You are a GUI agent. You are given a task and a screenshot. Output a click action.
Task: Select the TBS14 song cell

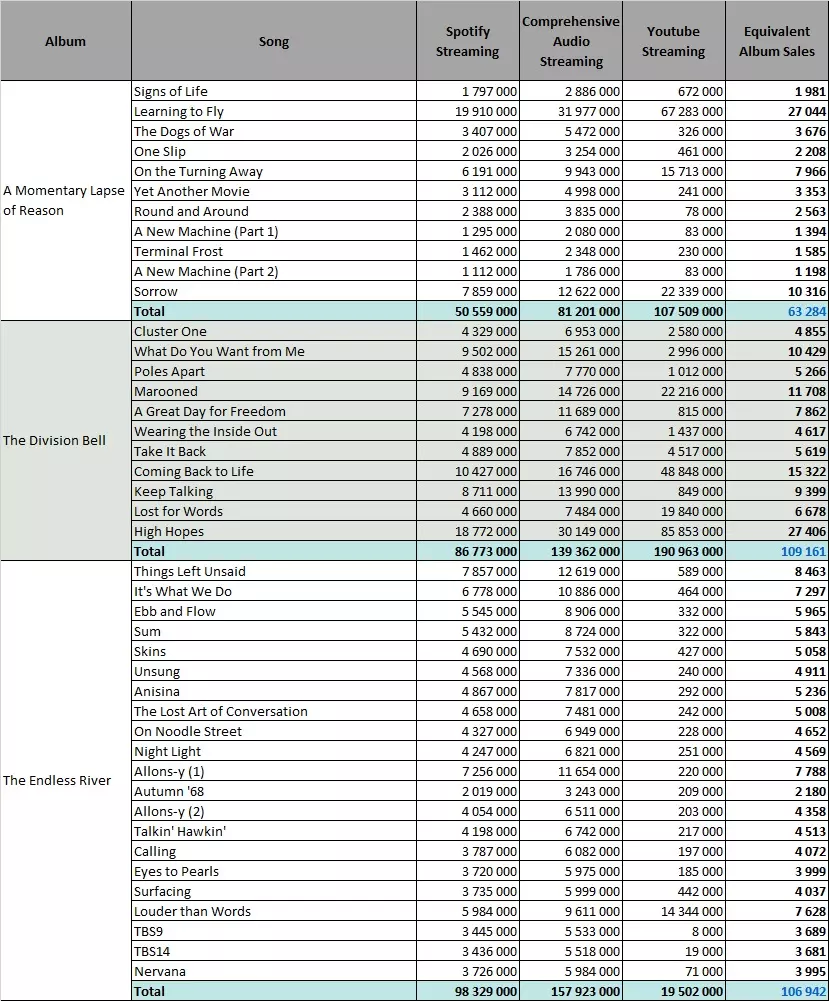[274, 951]
